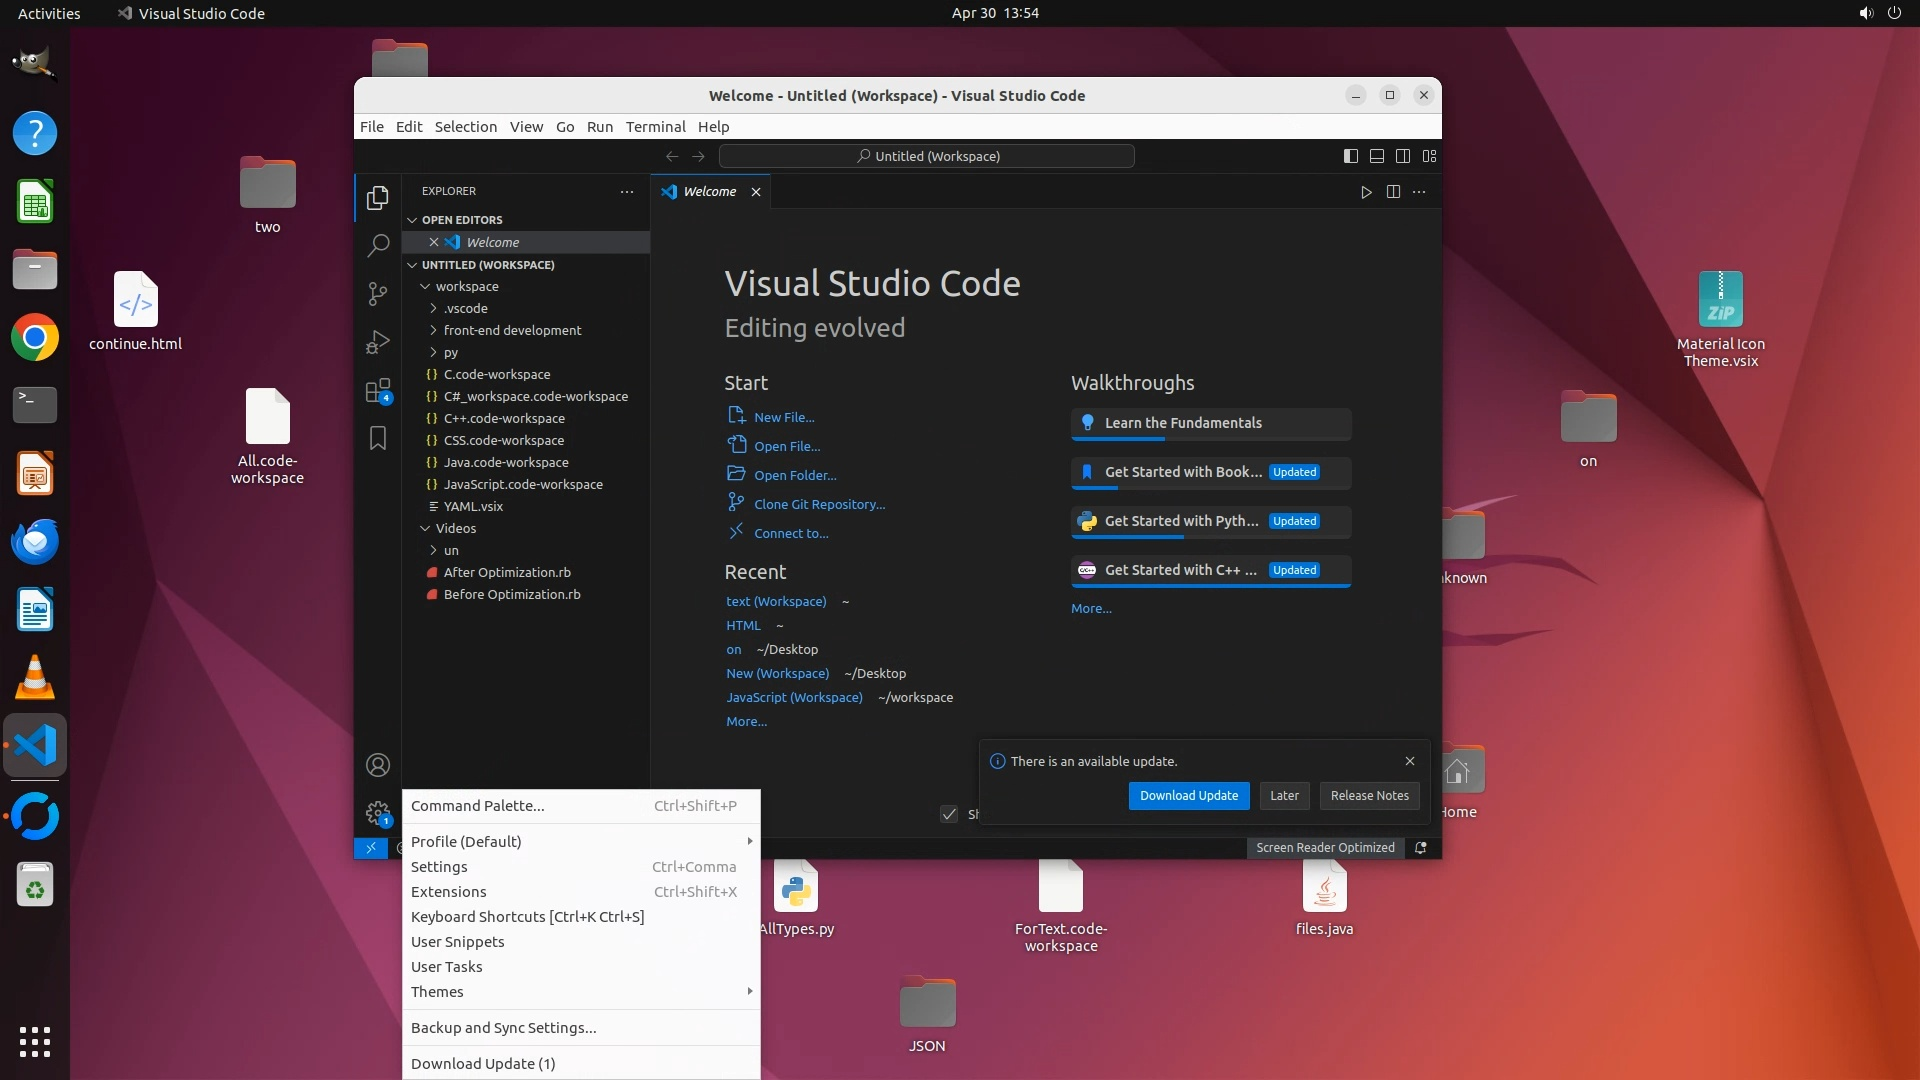Viewport: 1920px width, 1080px height.
Task: Click the notifications bell in status bar
Action: point(1421,847)
